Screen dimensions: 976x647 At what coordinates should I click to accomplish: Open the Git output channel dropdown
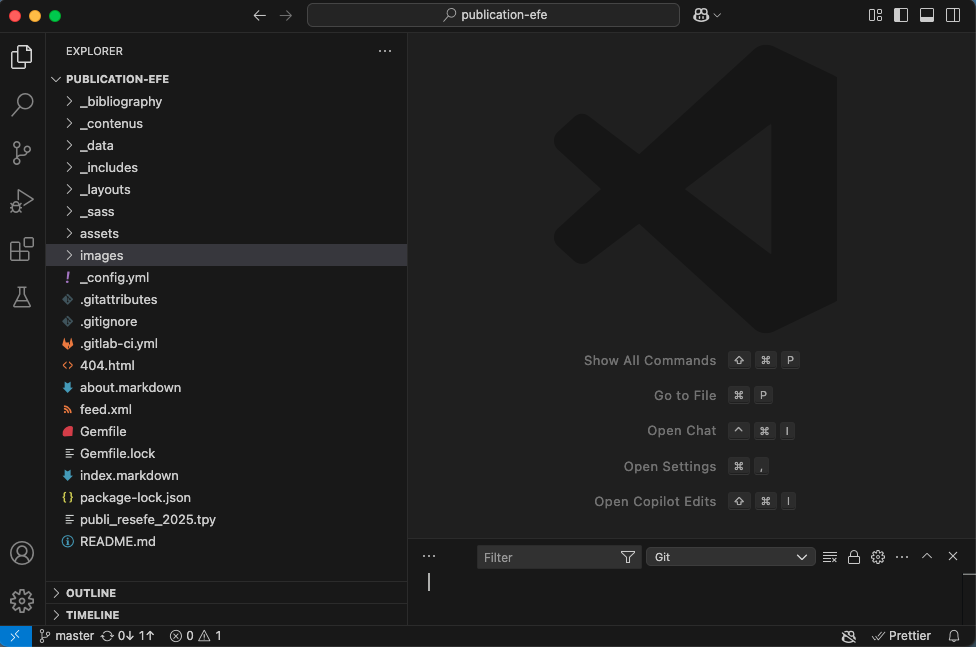click(x=731, y=557)
